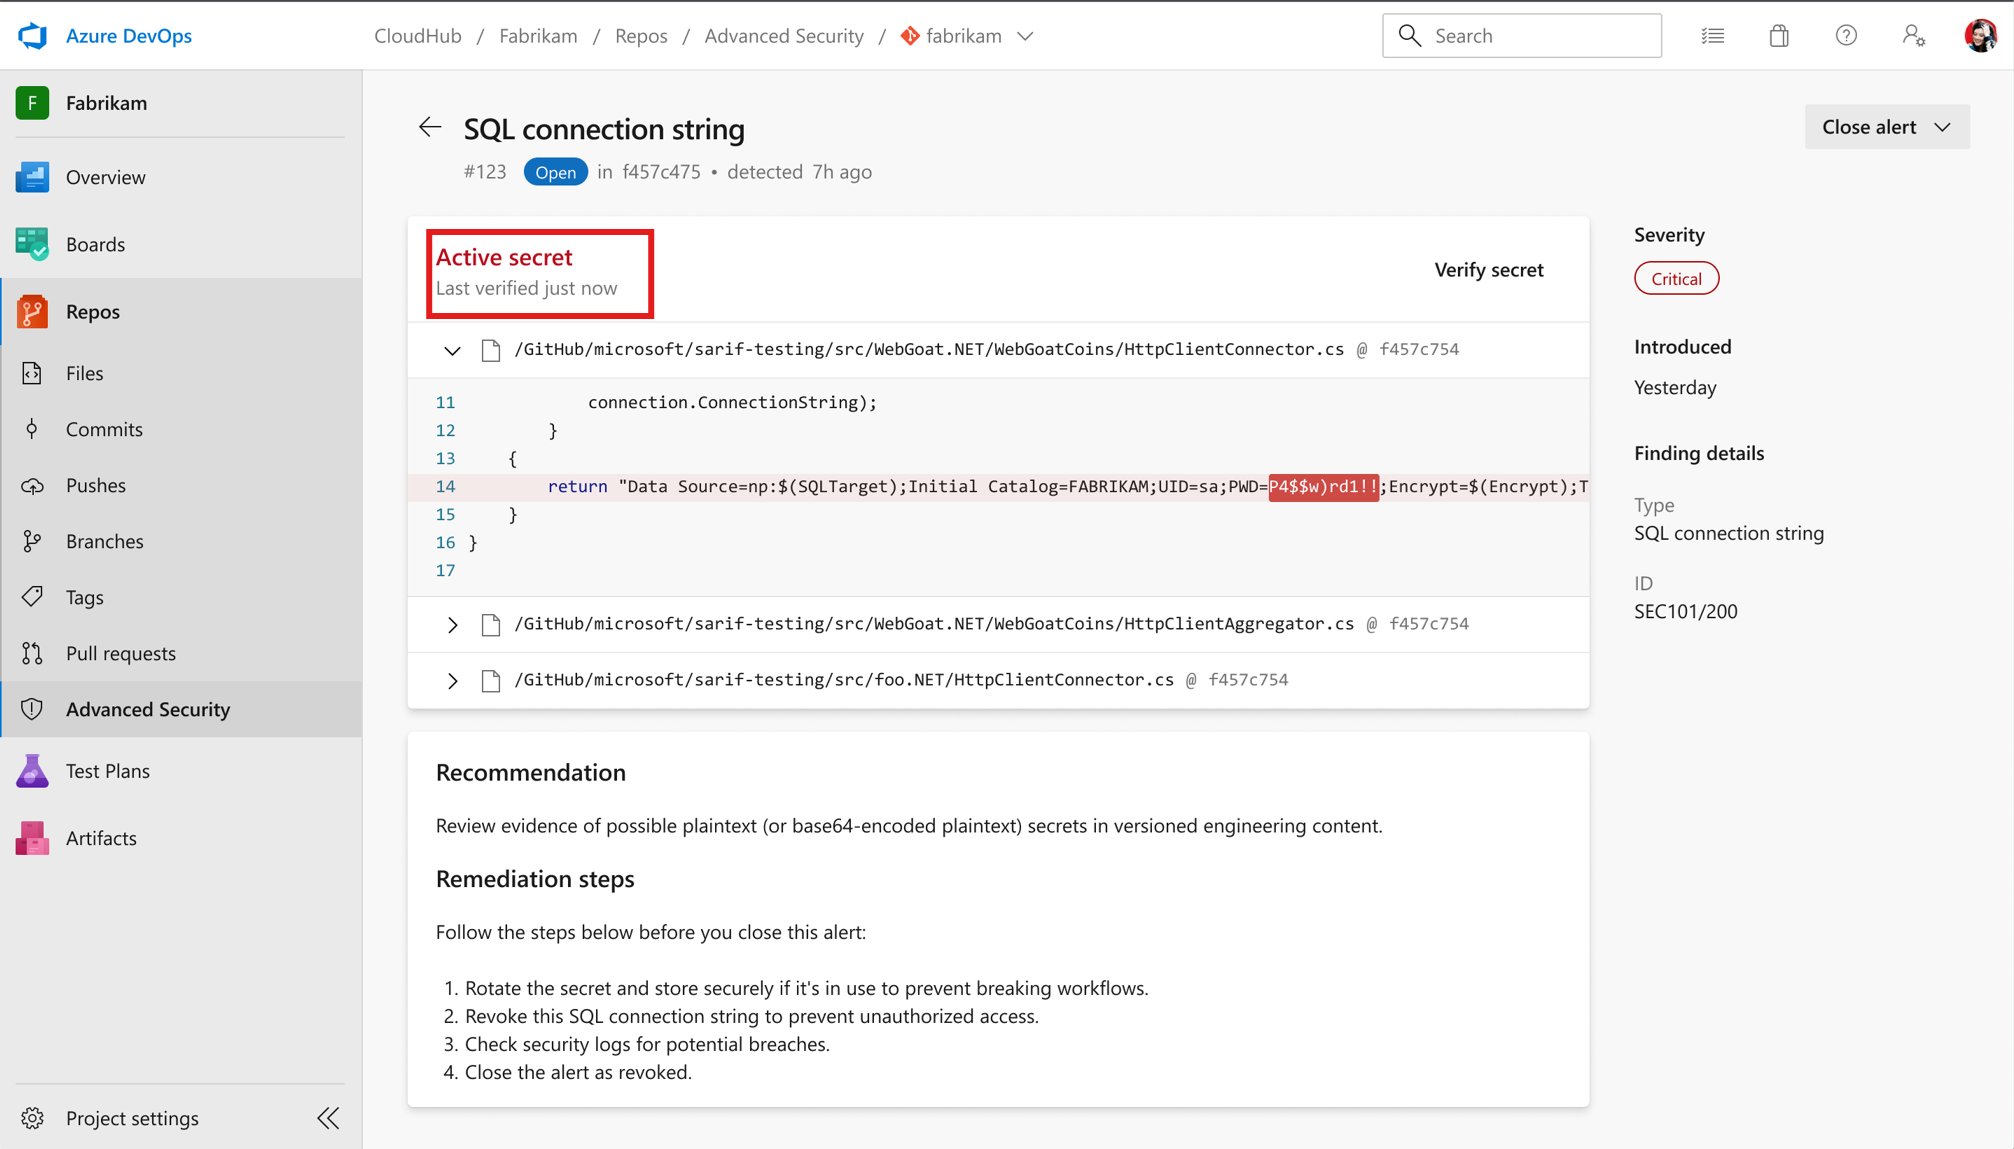This screenshot has height=1149, width=2014.
Task: Open the Close alert dropdown
Action: point(1887,127)
